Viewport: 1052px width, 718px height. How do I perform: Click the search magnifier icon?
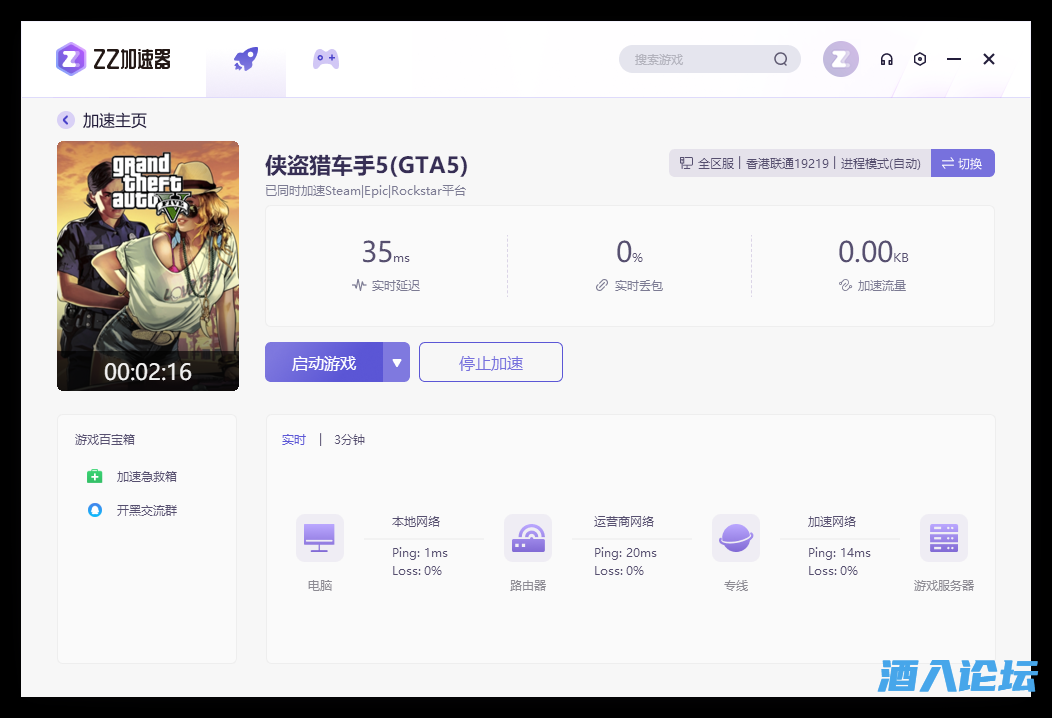pos(780,59)
